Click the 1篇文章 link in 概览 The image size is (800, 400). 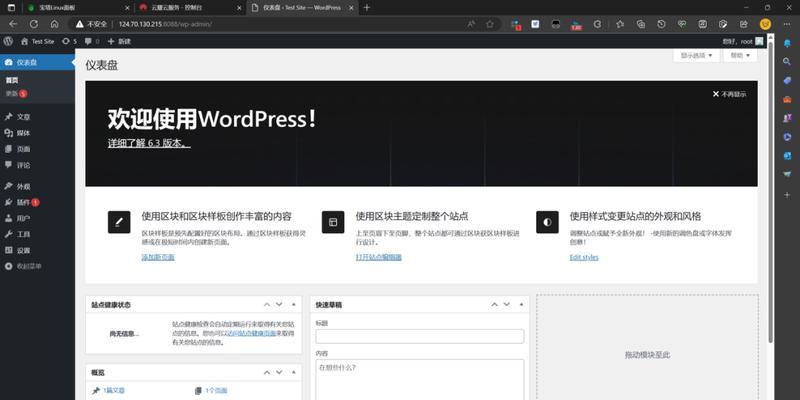(x=114, y=390)
